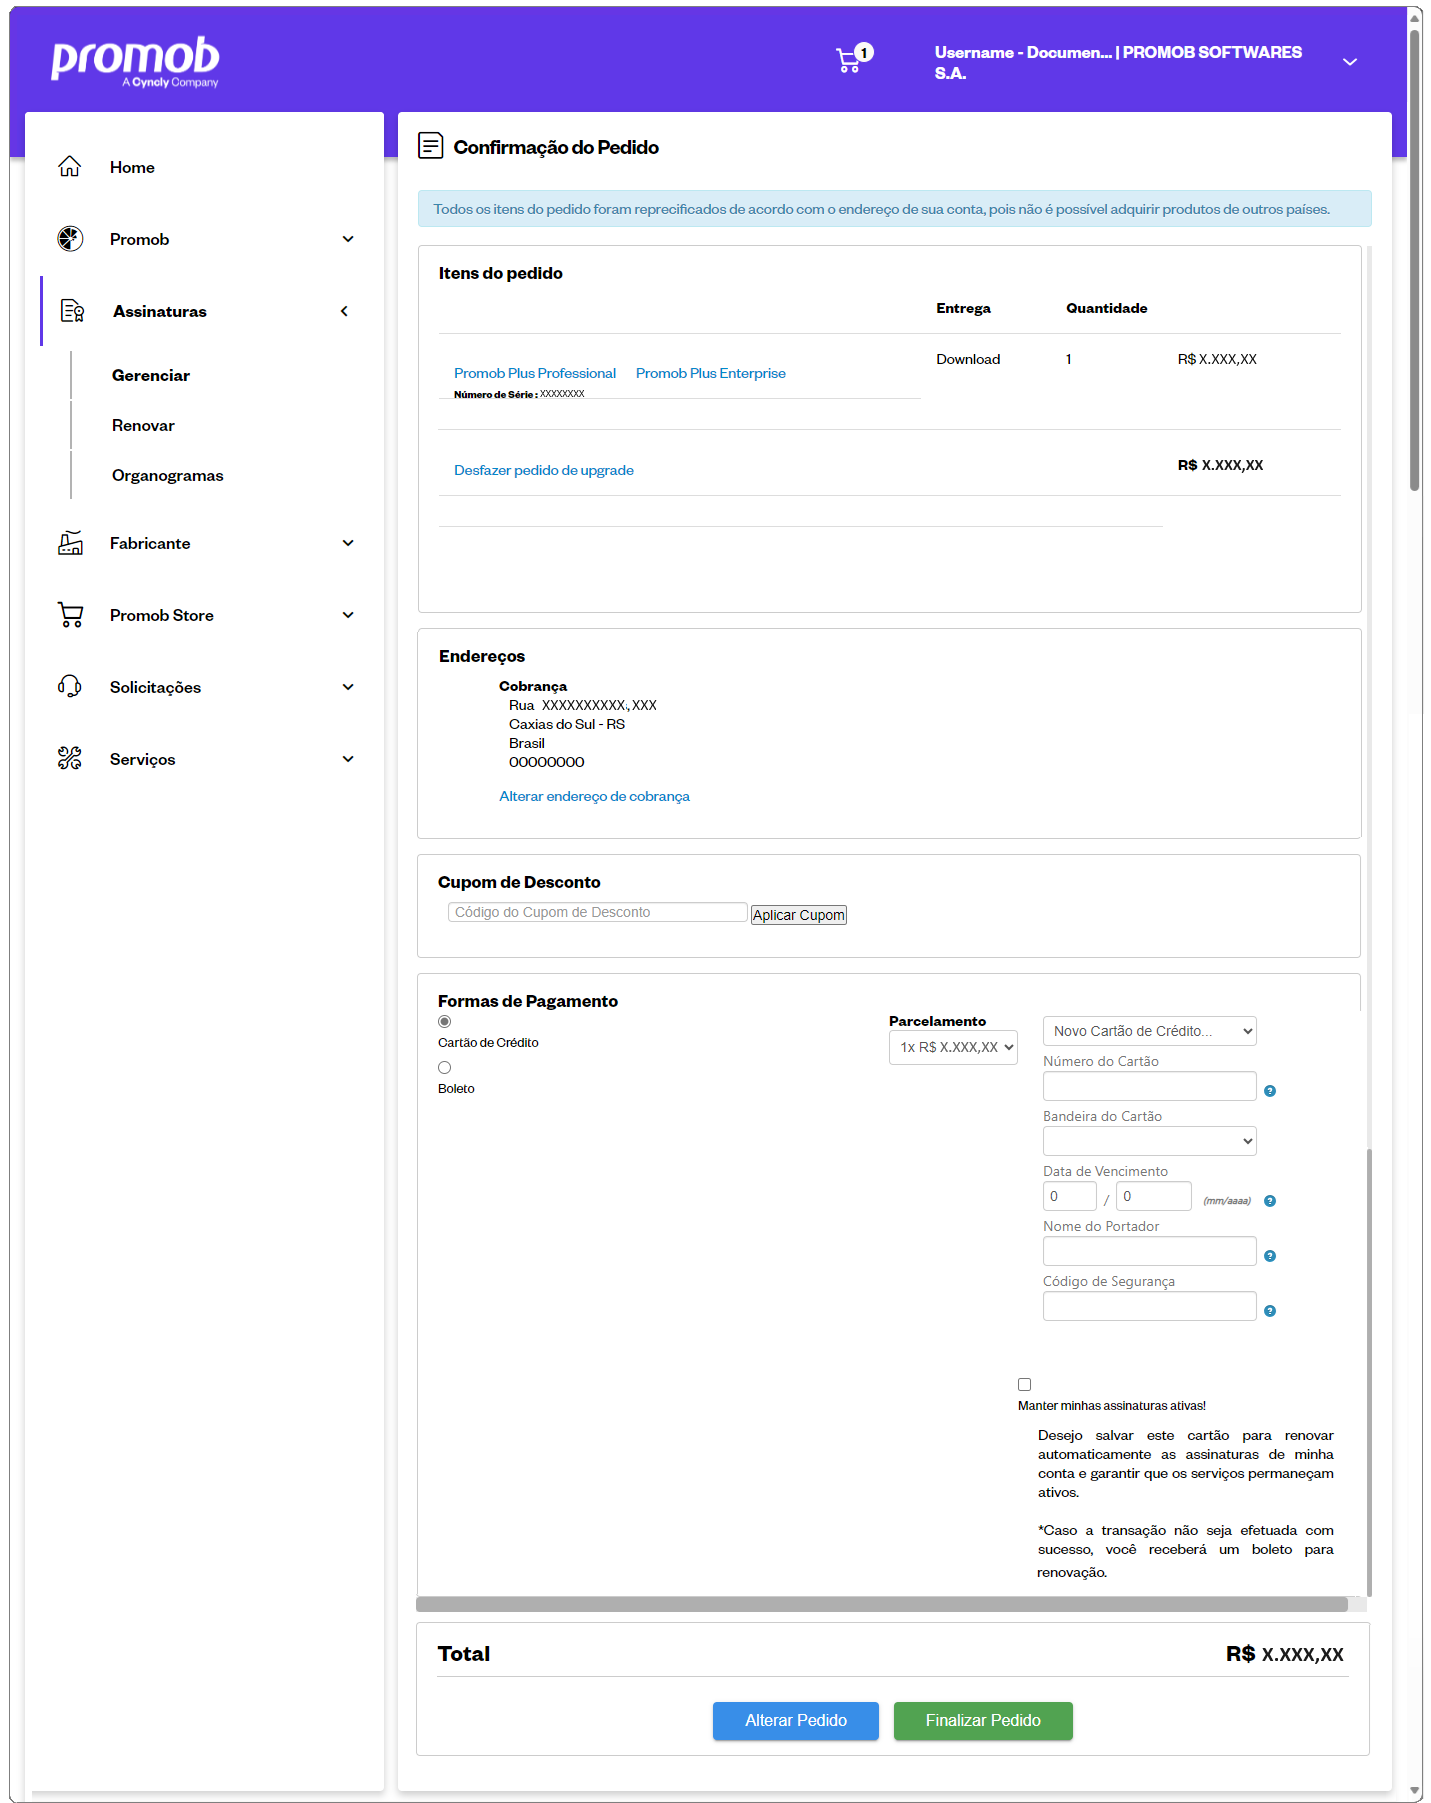Click the Promob sidebar globe icon
The image size is (1431, 1803).
coord(70,239)
